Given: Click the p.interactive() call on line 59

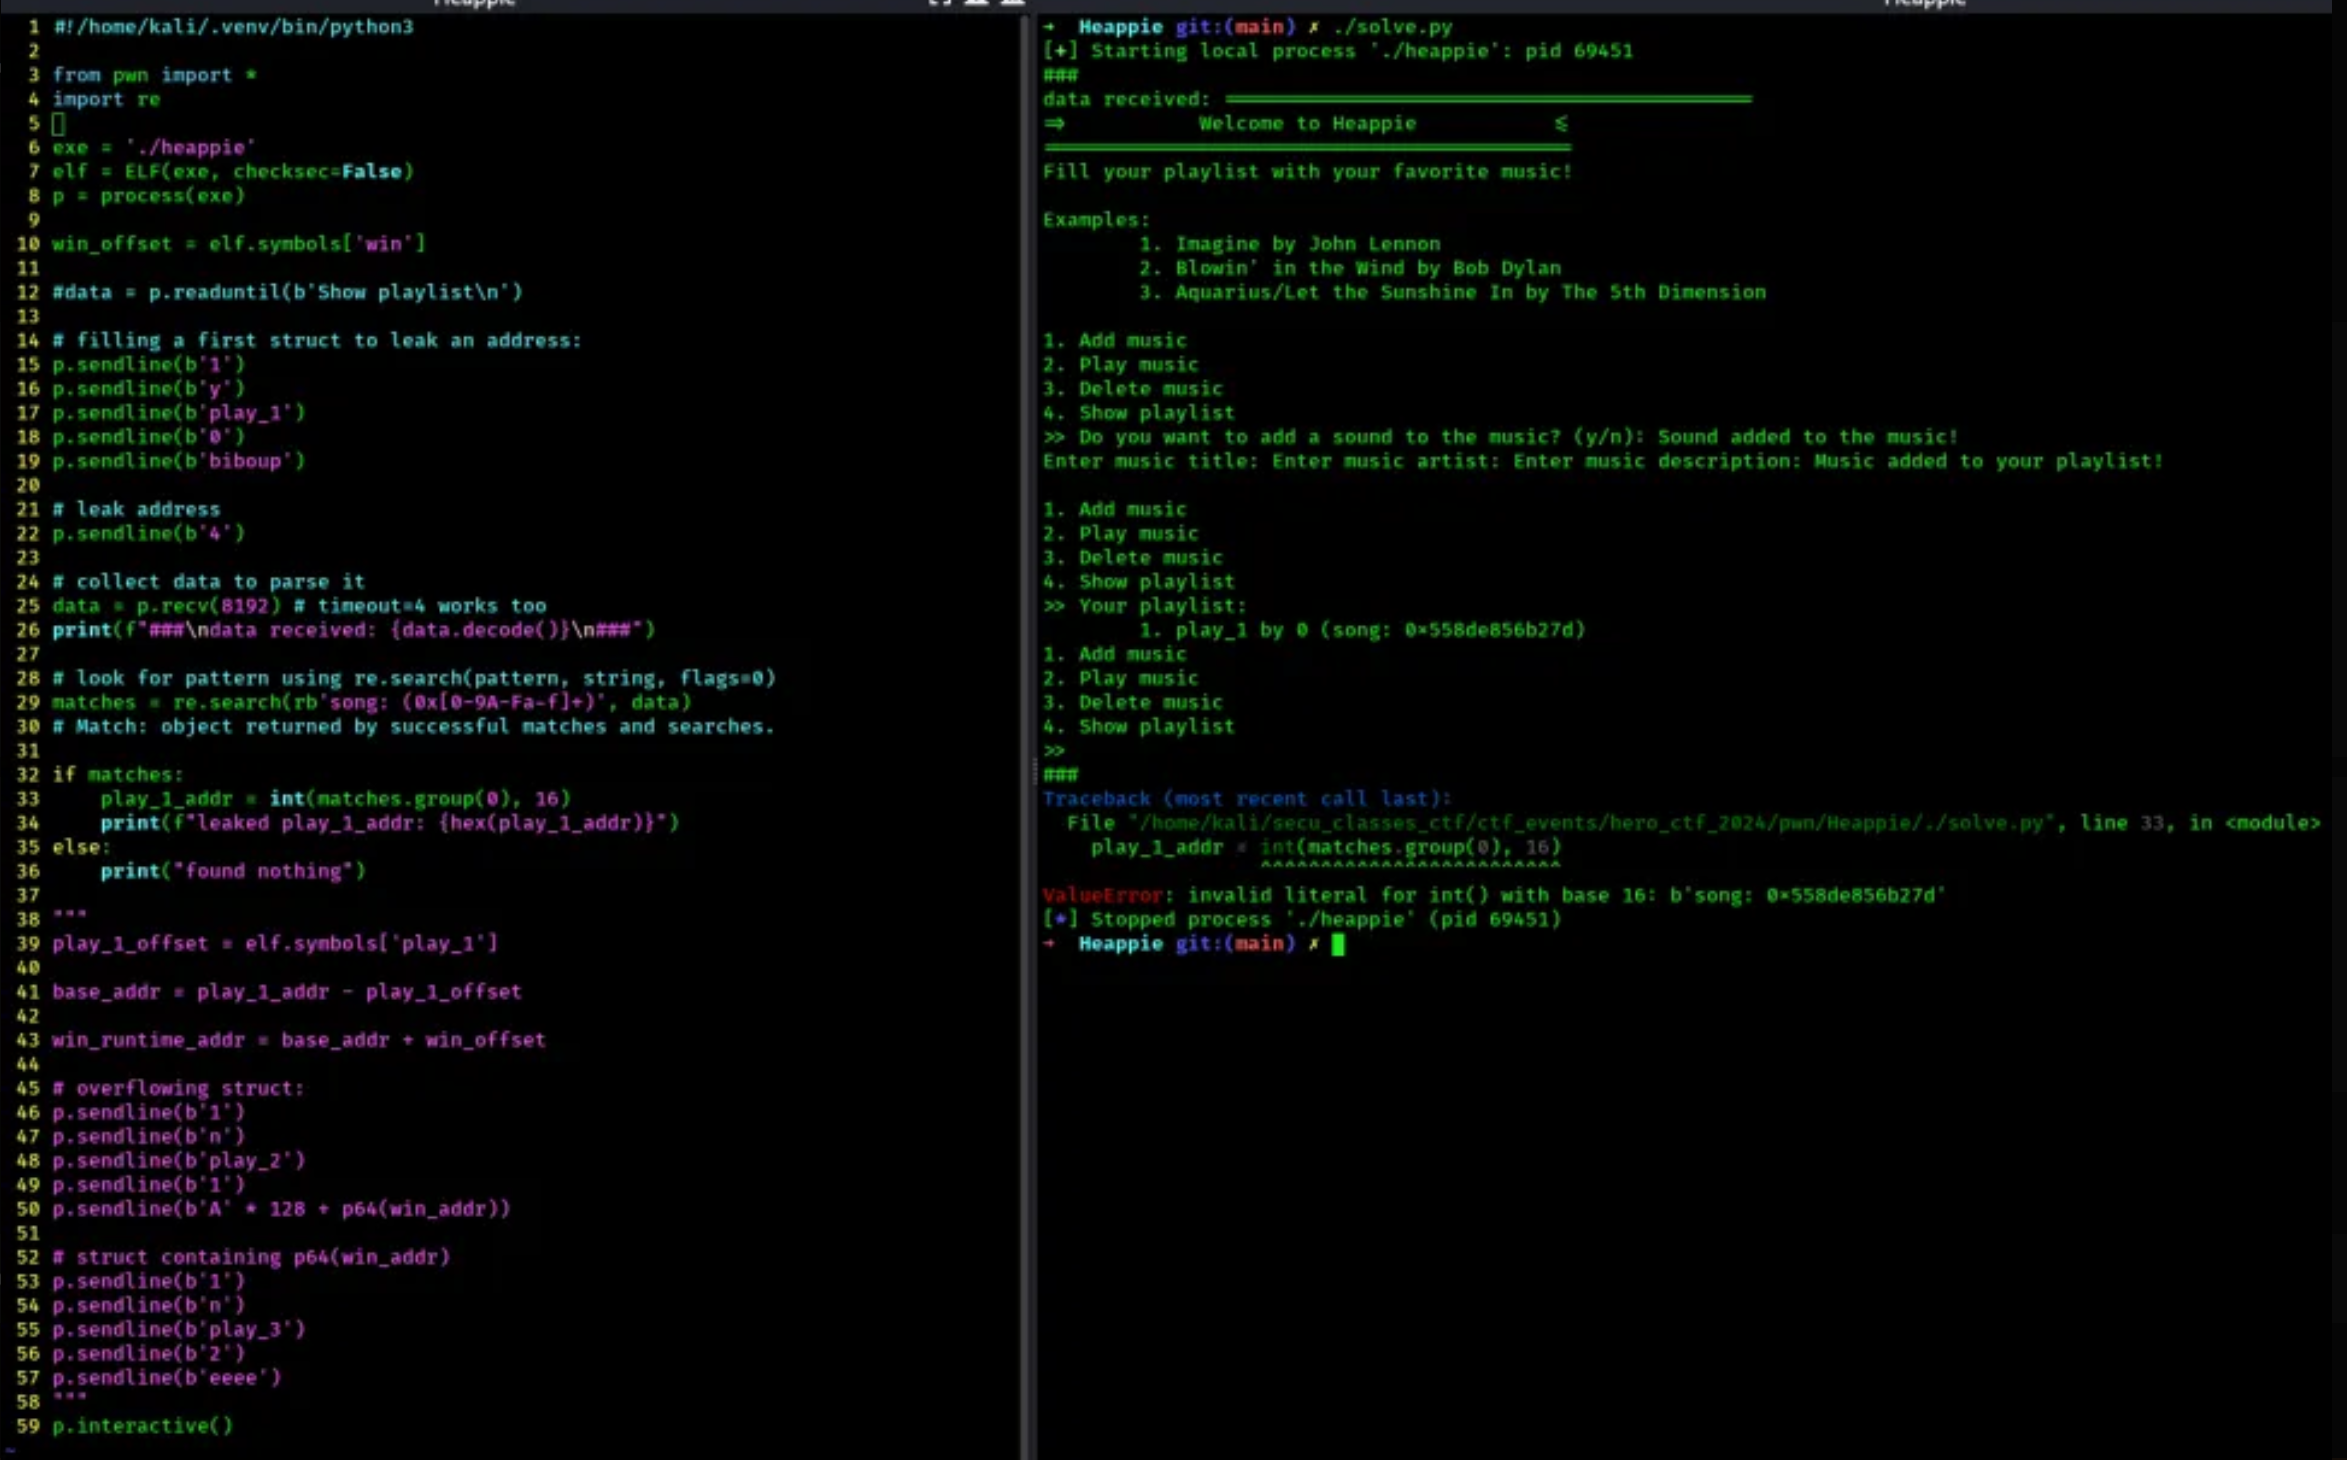Looking at the screenshot, I should [142, 1426].
